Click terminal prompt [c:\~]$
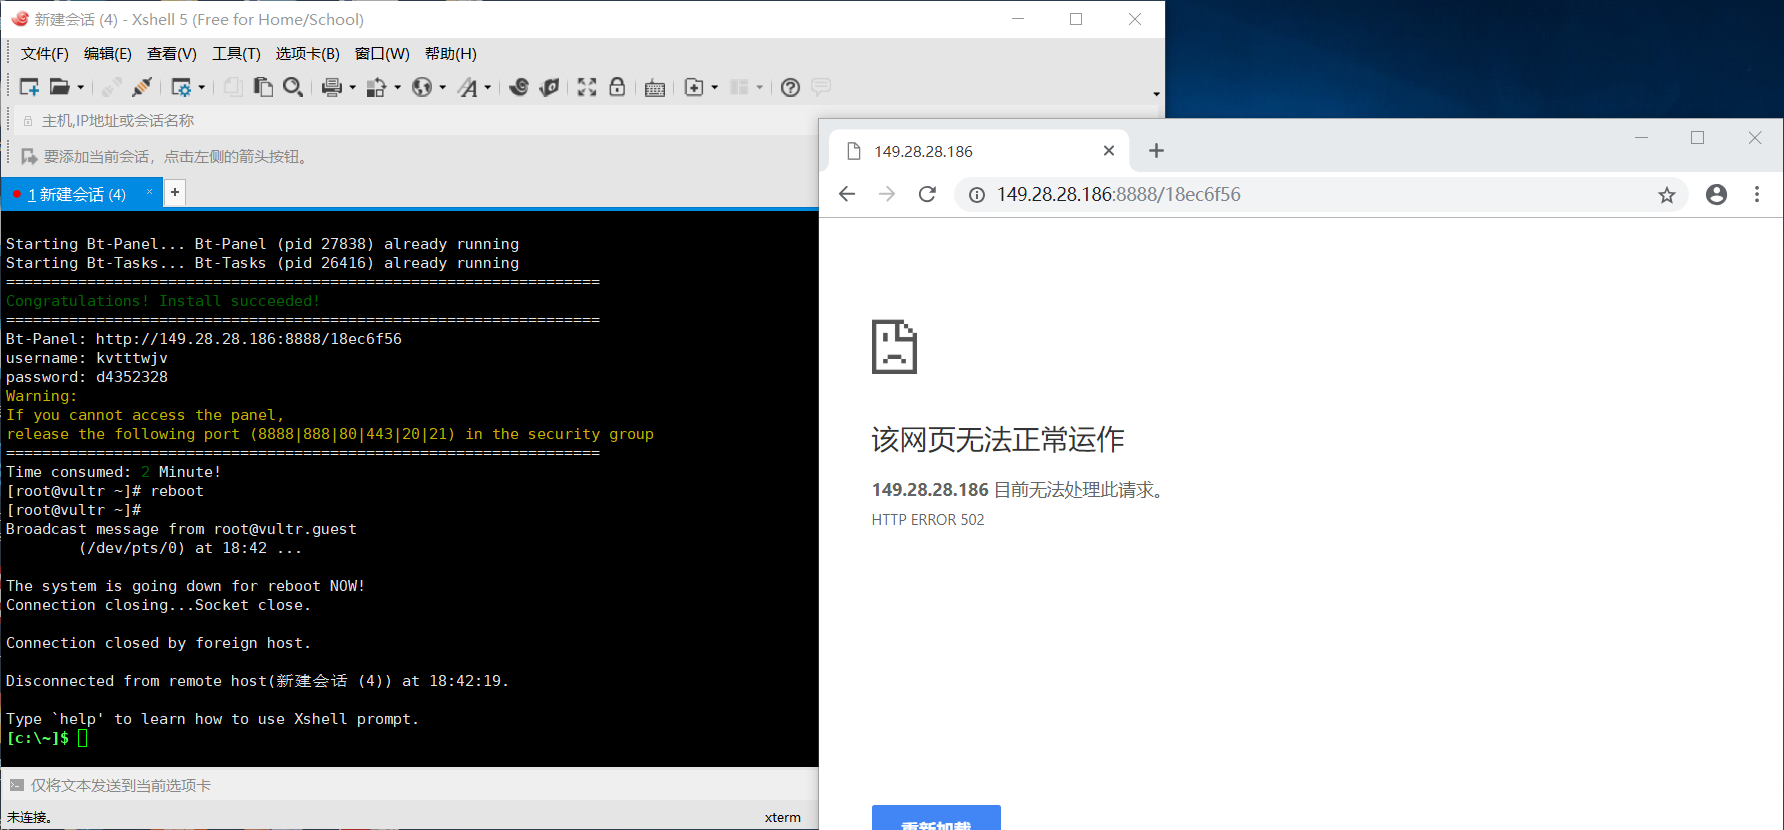 [37, 738]
